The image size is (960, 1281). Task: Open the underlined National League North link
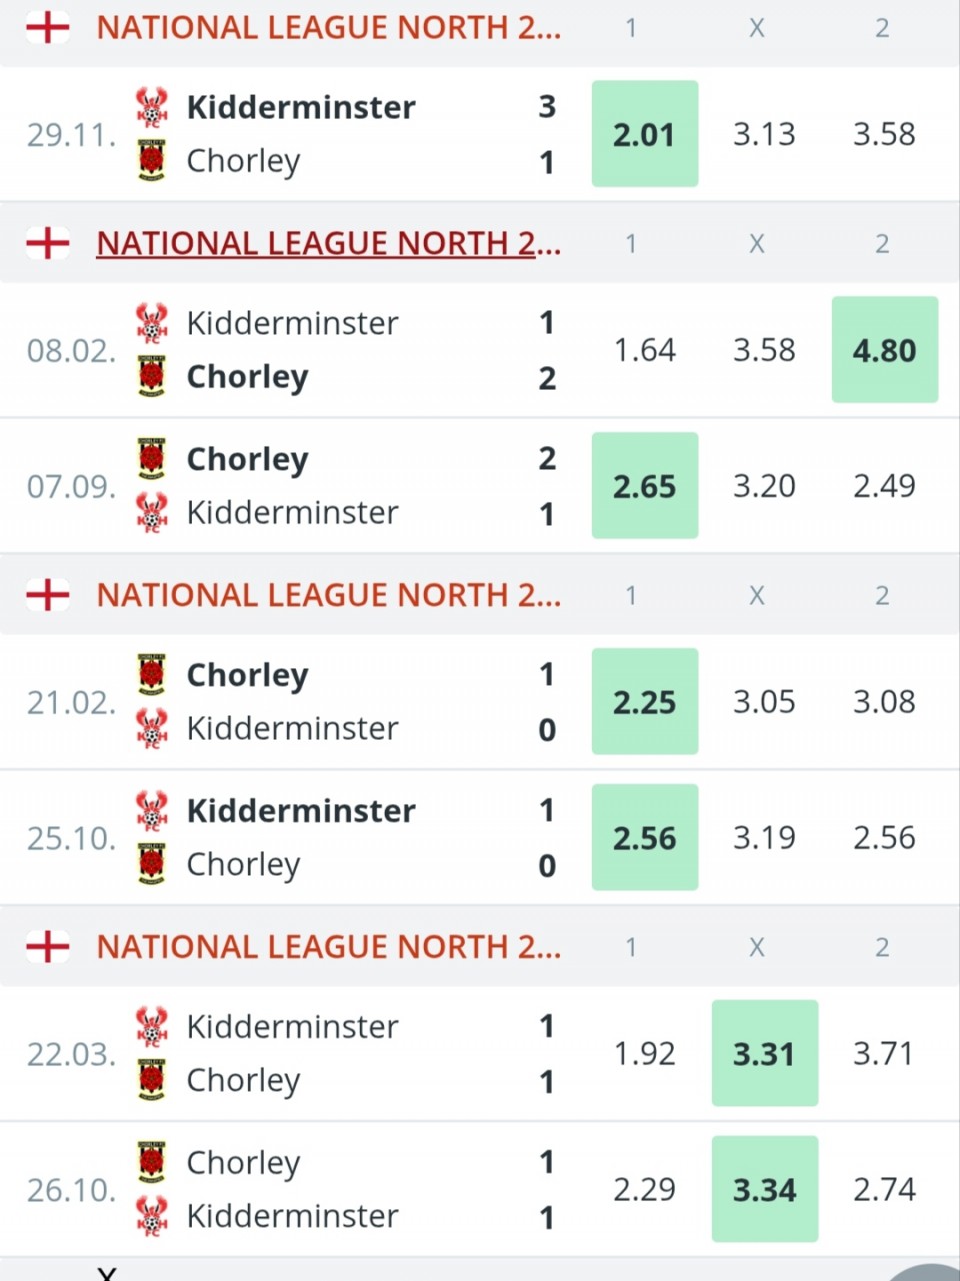coord(328,243)
